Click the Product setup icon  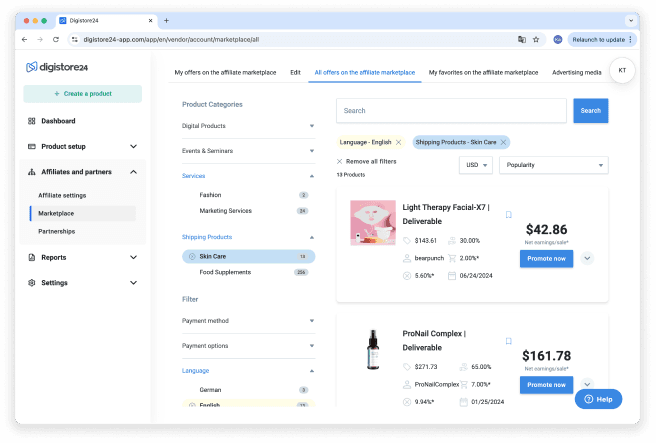point(31,146)
